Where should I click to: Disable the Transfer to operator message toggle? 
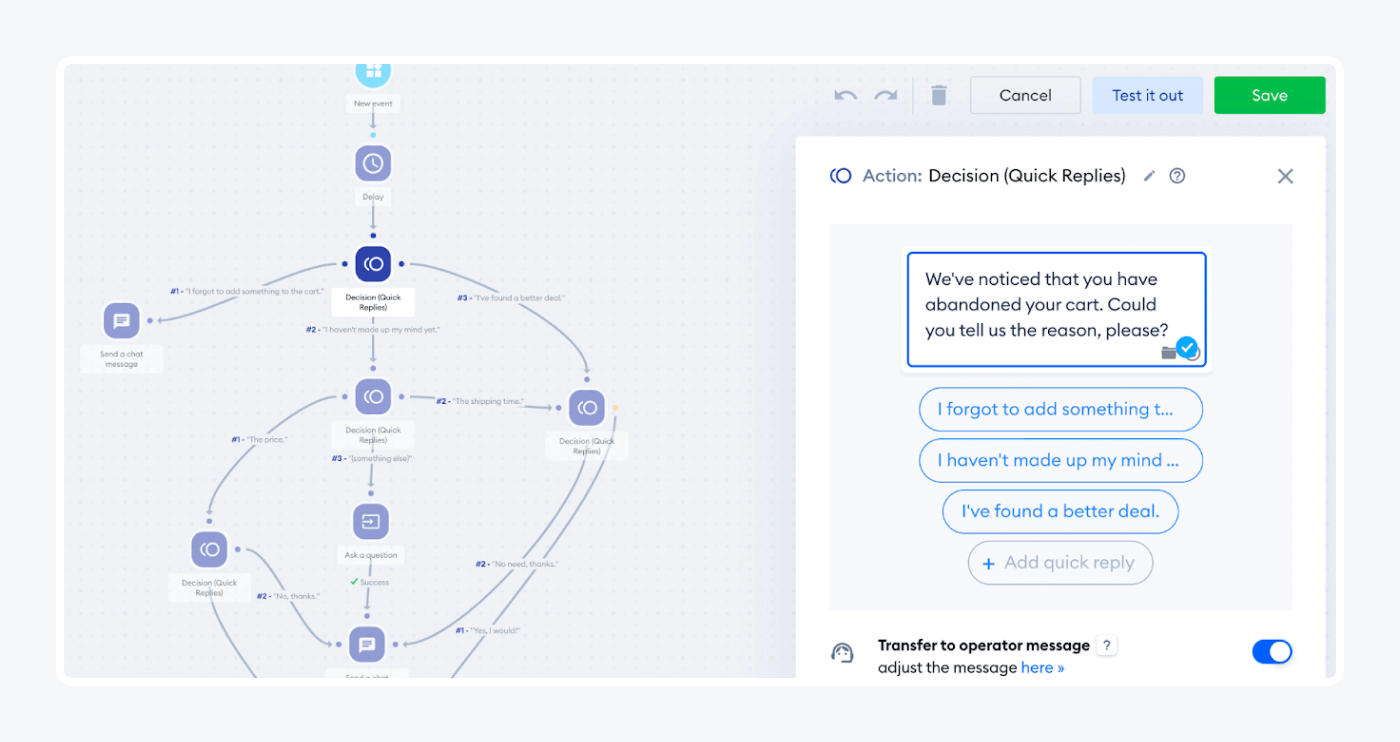[1271, 651]
